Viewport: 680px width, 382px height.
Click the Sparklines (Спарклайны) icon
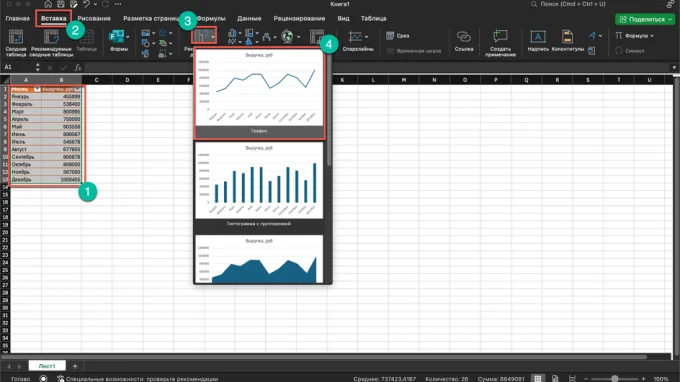(355, 36)
